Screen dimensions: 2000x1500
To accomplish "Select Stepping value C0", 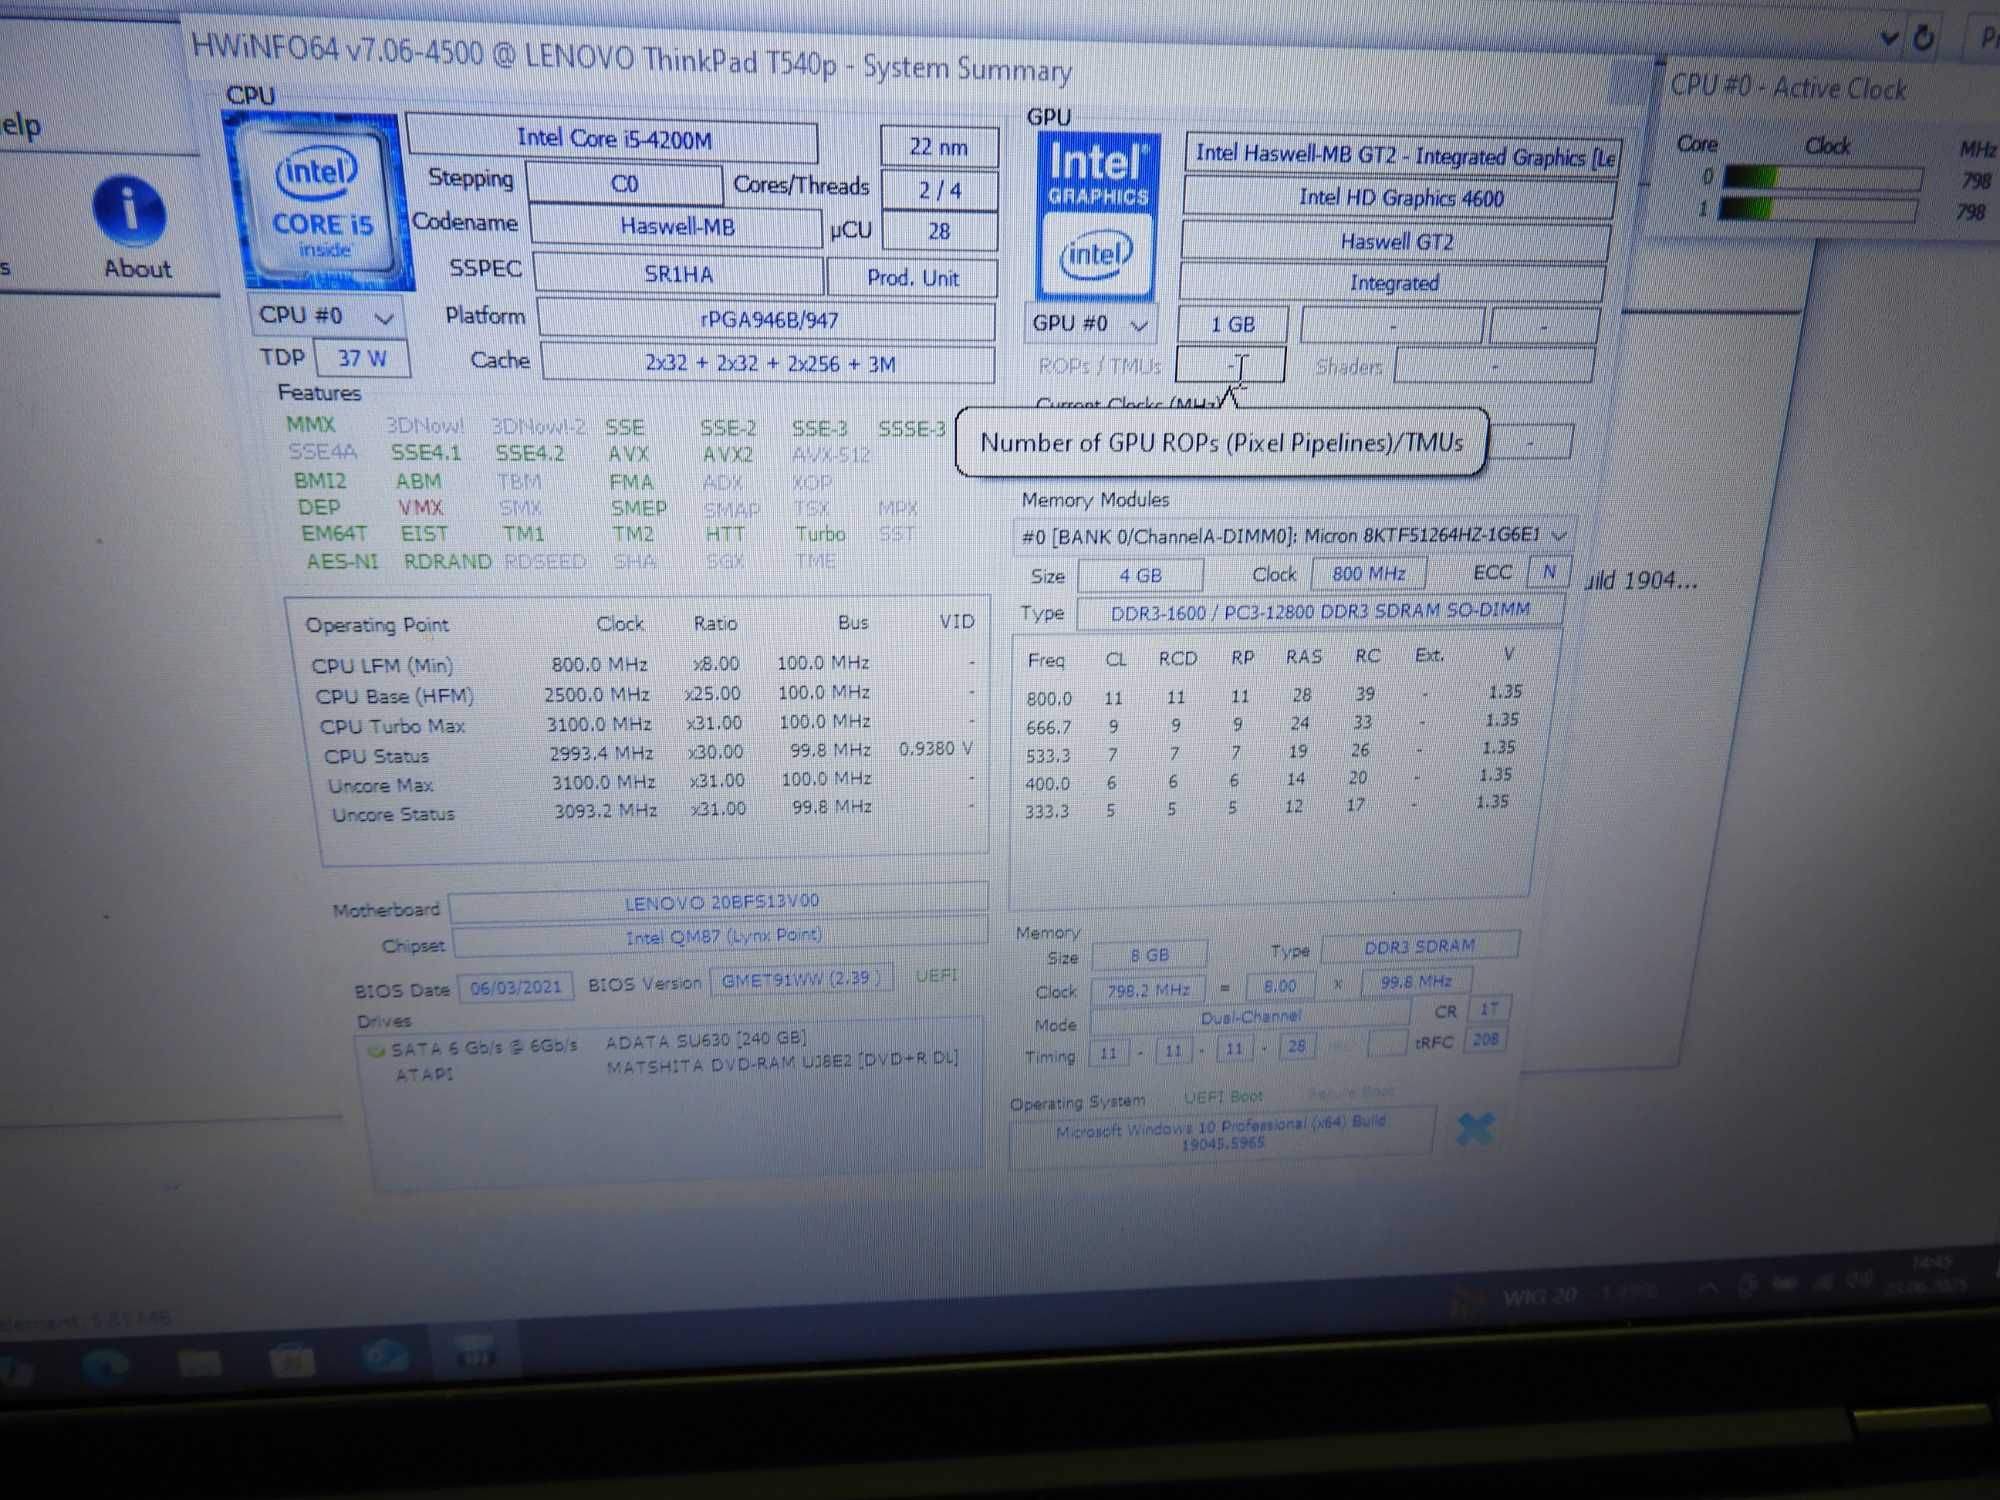I will pyautogui.click(x=624, y=184).
